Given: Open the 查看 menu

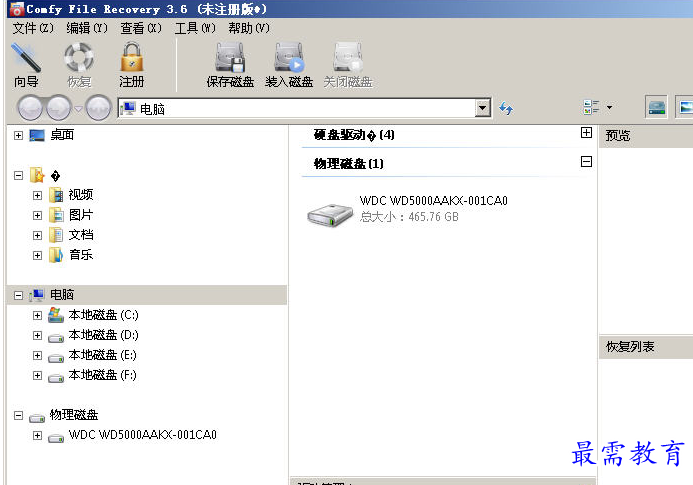Looking at the screenshot, I should (x=141, y=28).
